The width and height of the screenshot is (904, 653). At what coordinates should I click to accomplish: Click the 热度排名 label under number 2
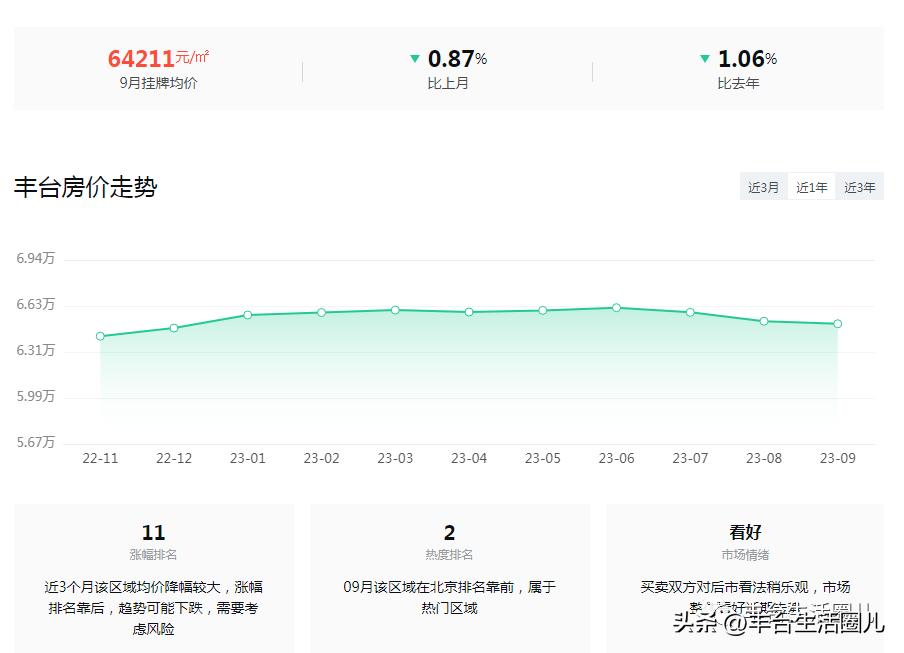tap(449, 555)
